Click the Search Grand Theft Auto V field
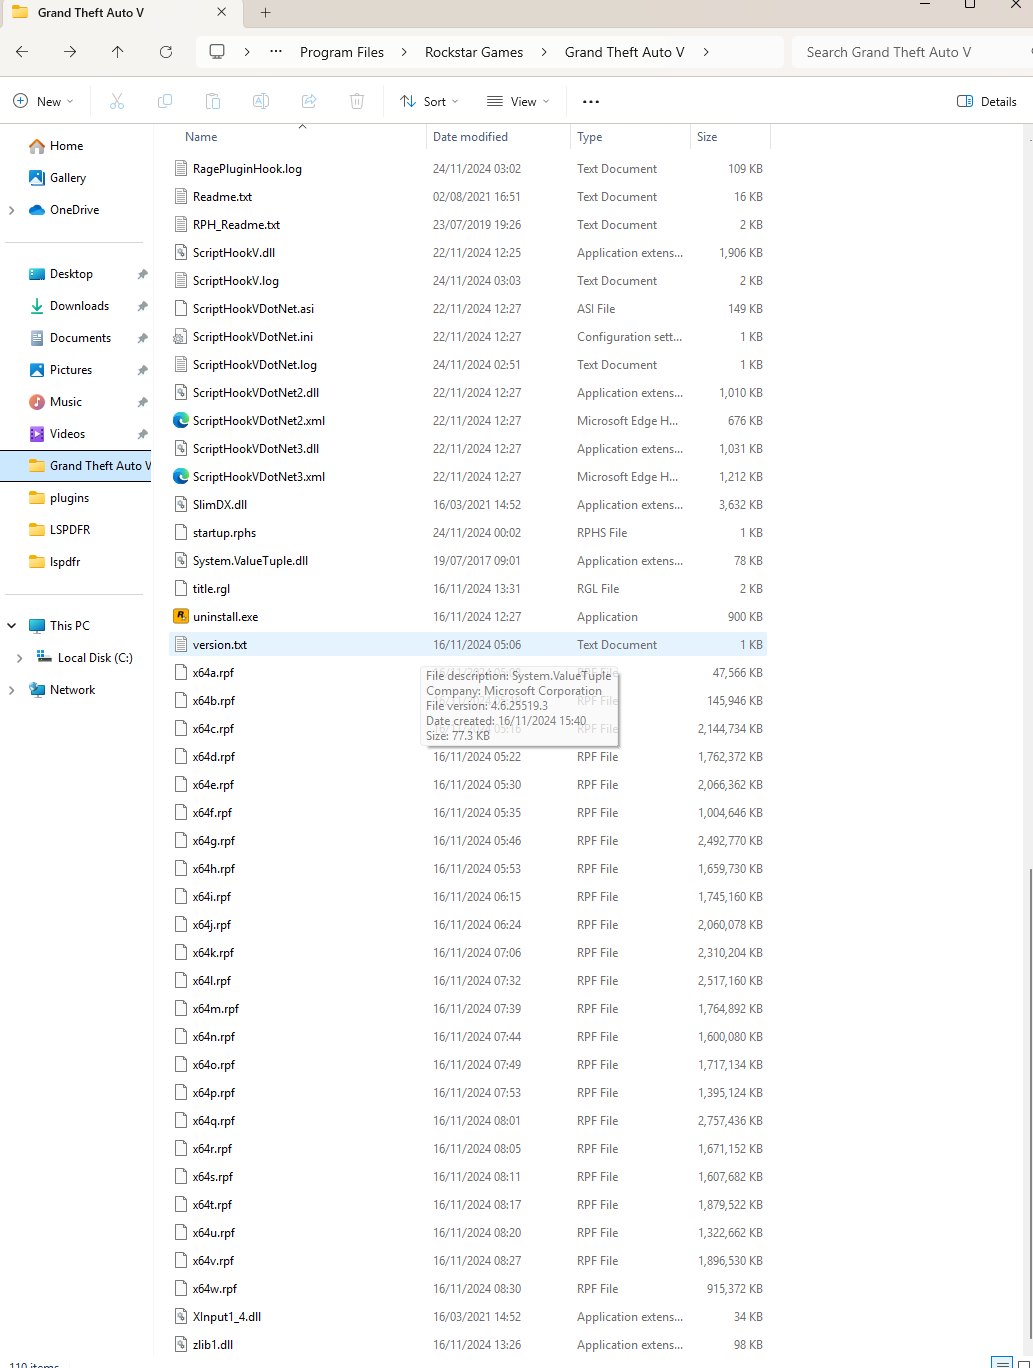 tap(910, 52)
